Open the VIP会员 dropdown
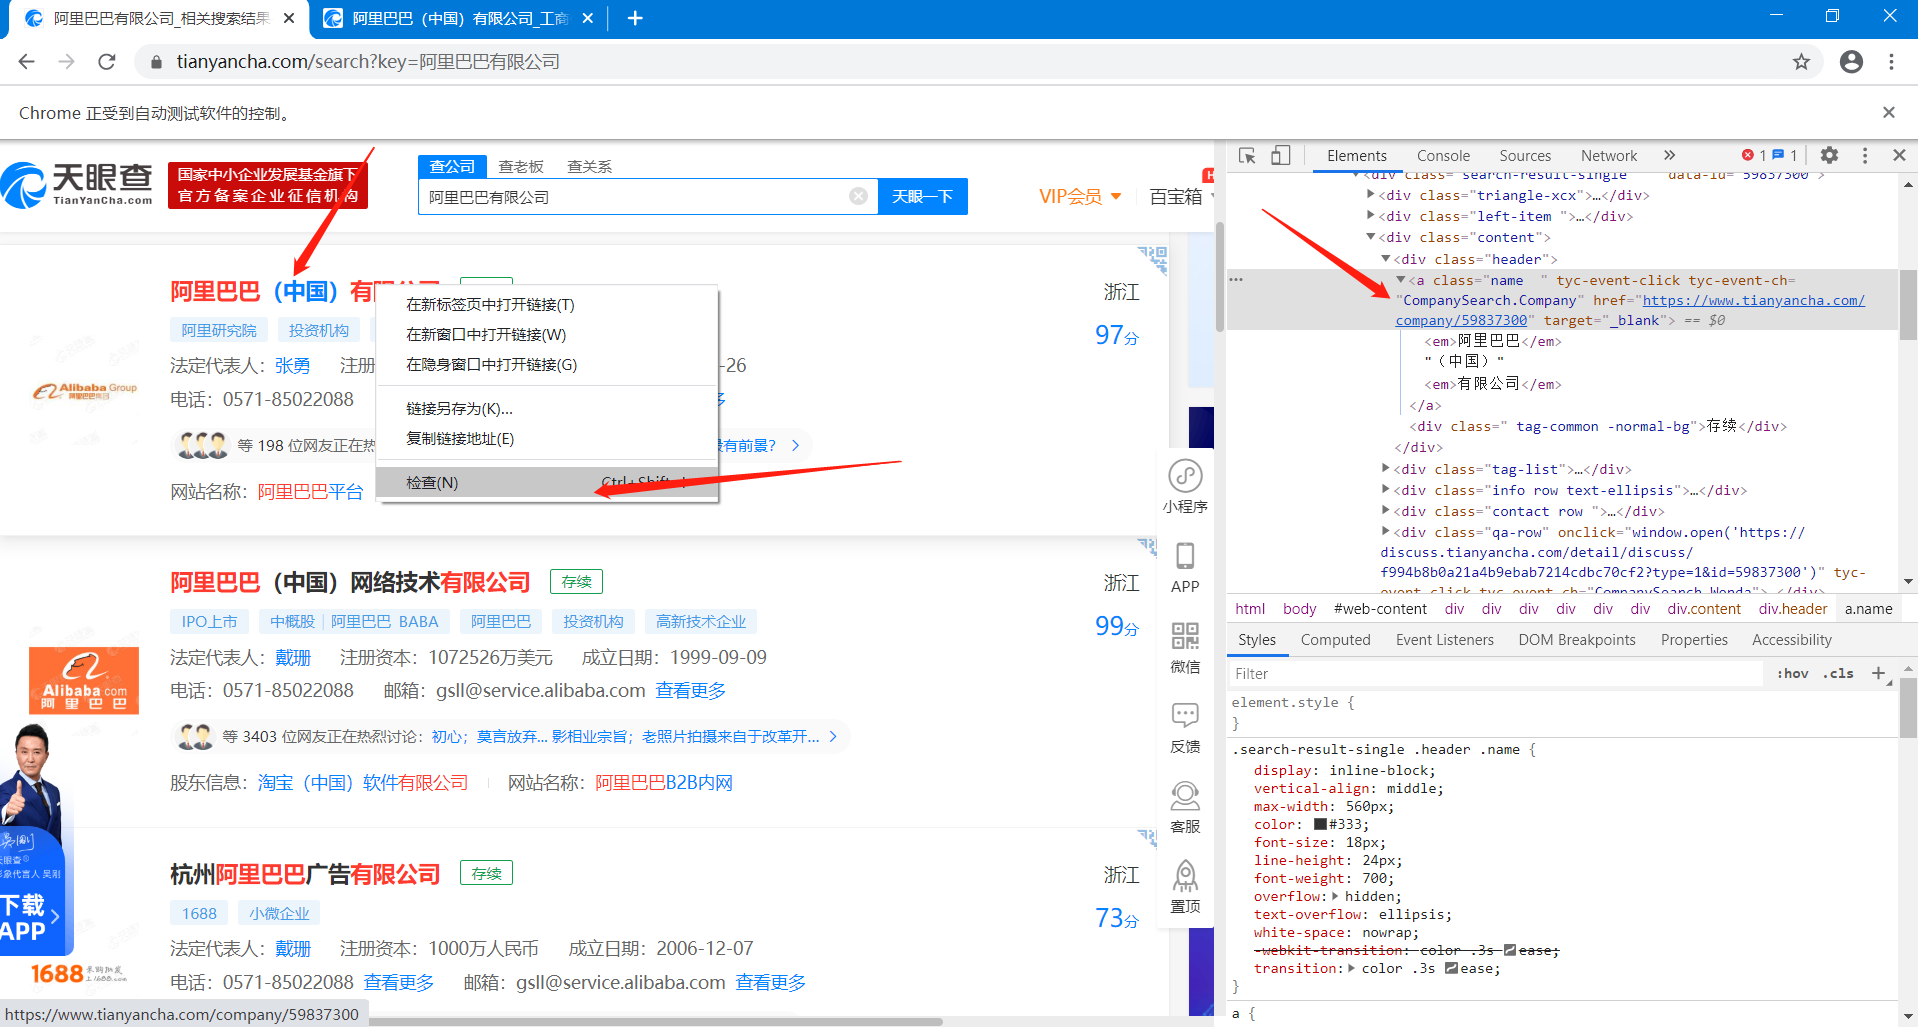The image size is (1918, 1027). pyautogui.click(x=1080, y=196)
